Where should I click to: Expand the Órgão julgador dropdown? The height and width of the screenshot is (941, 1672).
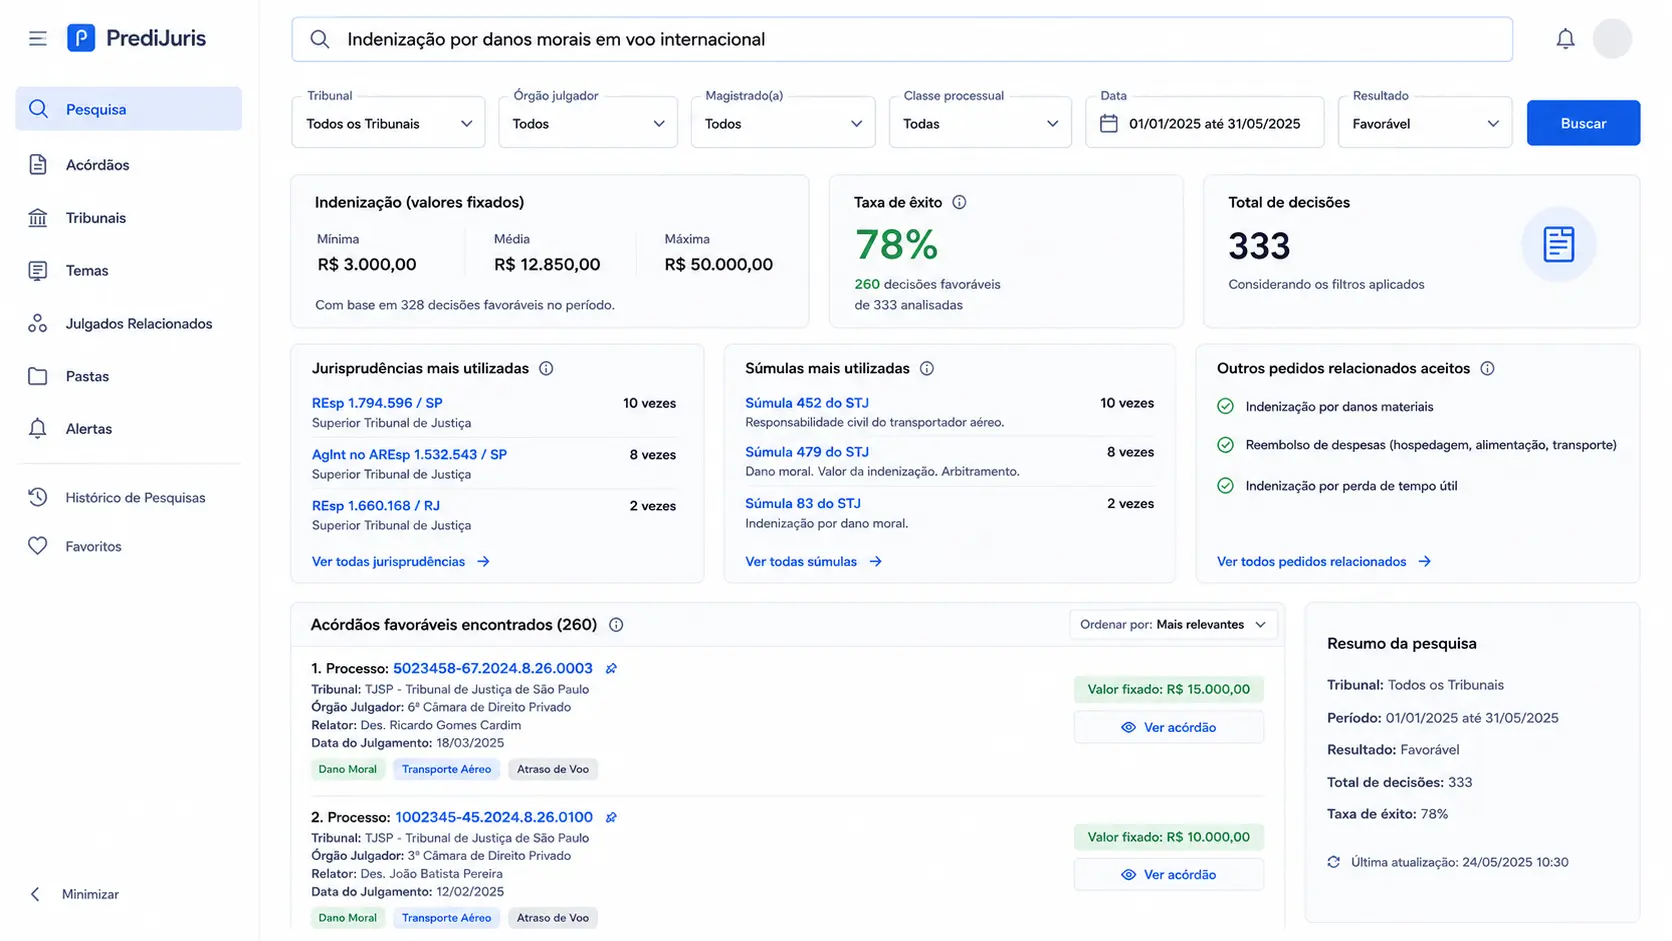pyautogui.click(x=588, y=123)
